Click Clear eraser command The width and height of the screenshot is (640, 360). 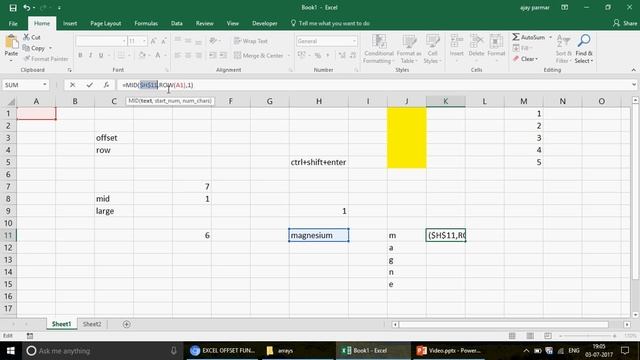tap(525, 59)
